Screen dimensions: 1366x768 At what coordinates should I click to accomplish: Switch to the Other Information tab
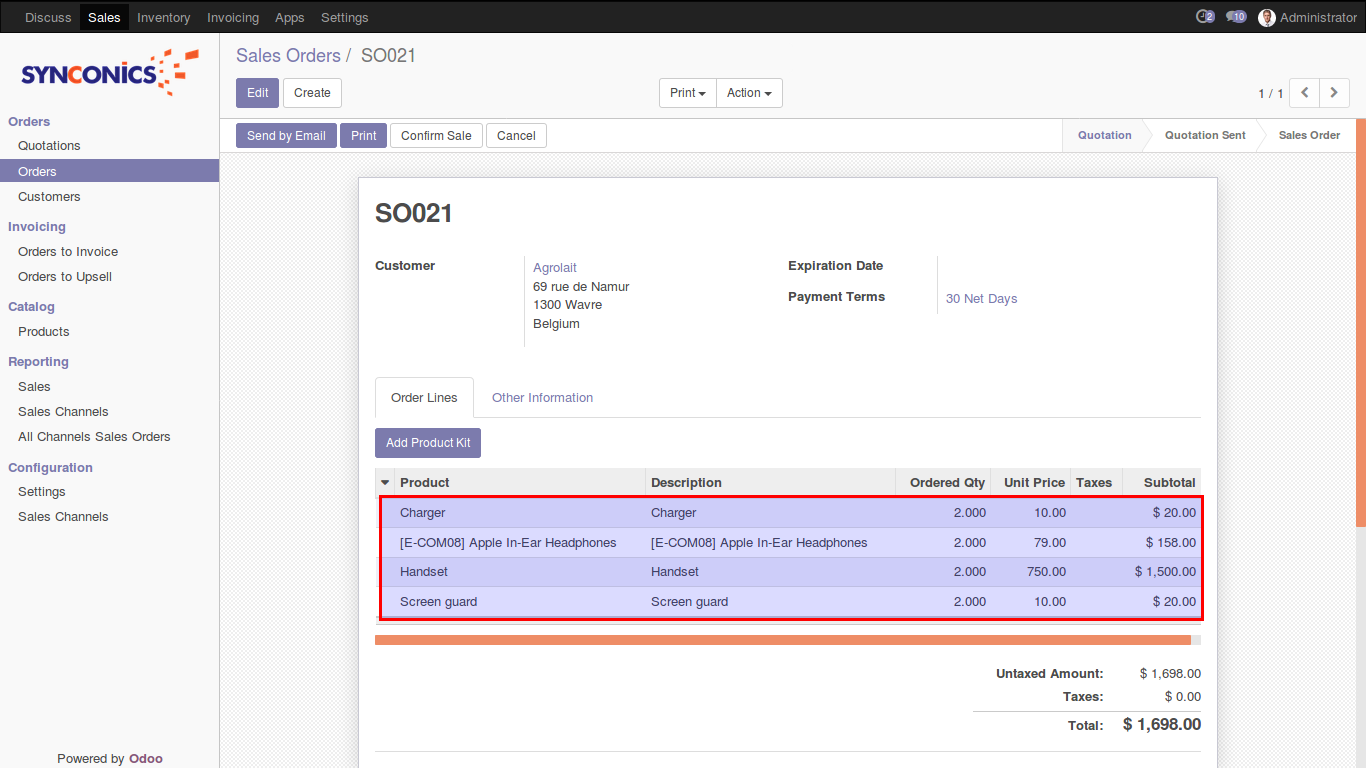coord(542,398)
